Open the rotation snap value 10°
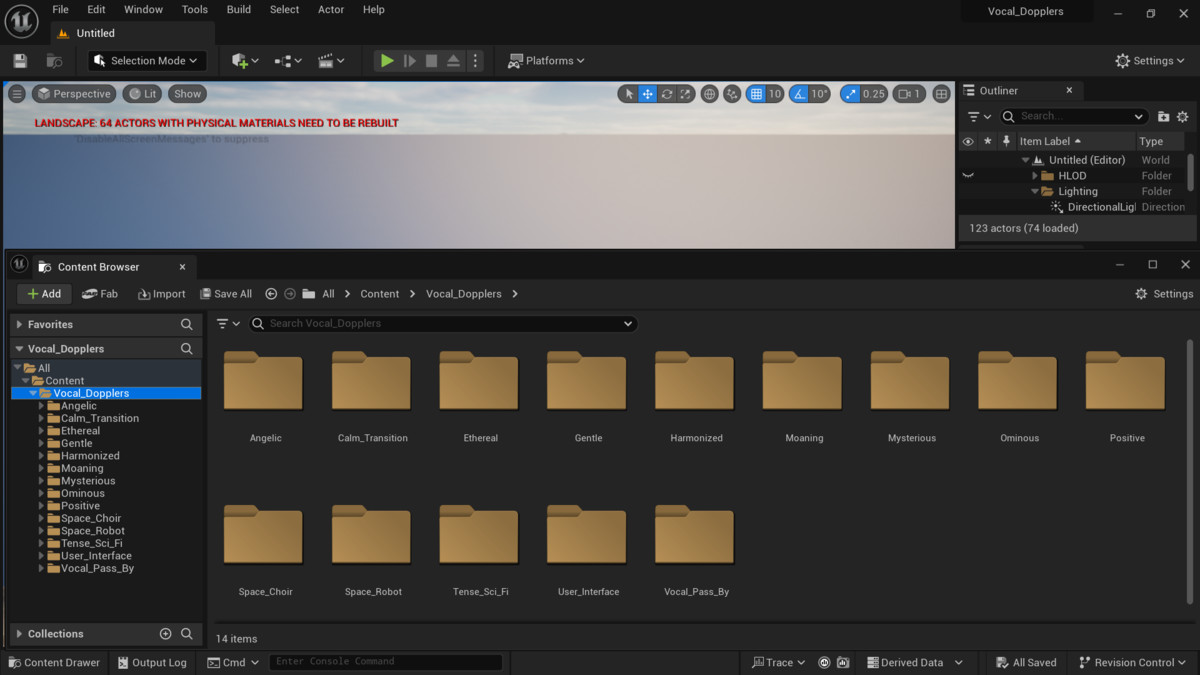 [820, 94]
